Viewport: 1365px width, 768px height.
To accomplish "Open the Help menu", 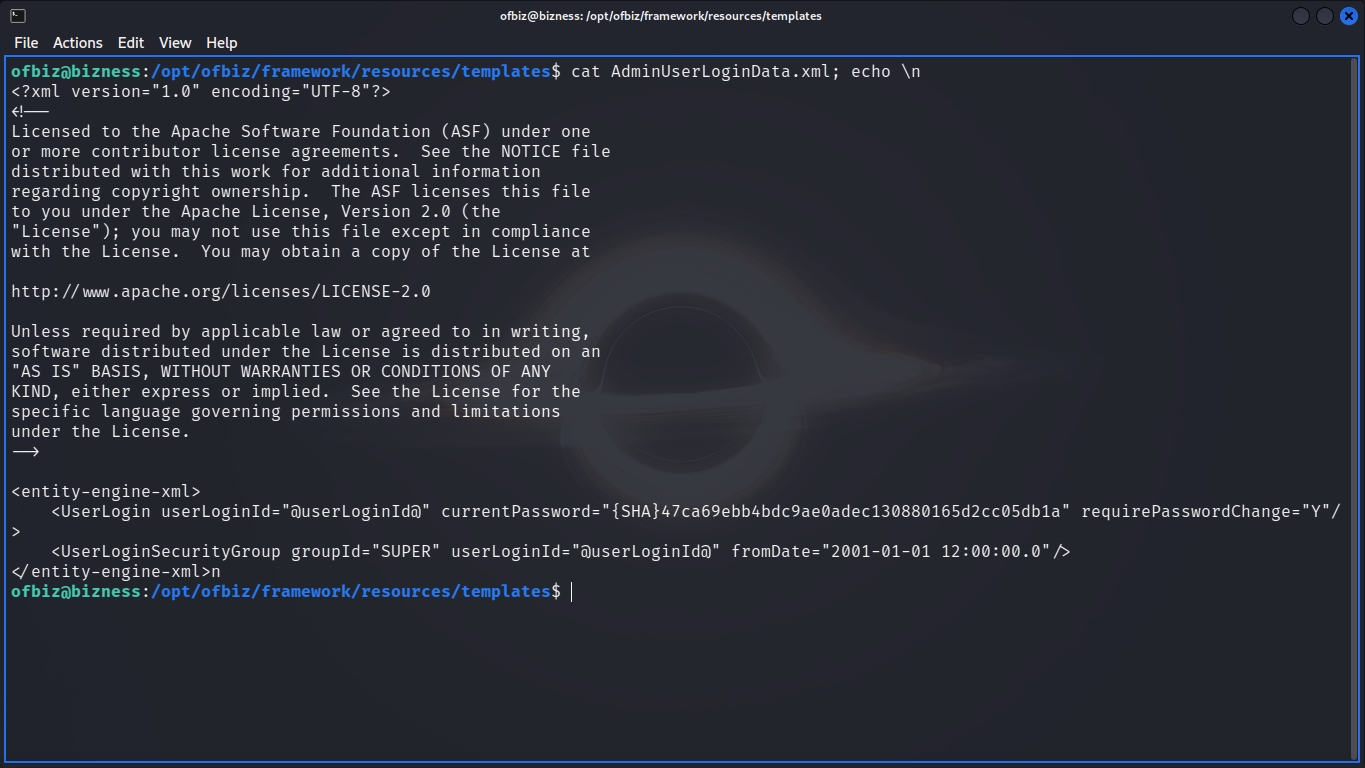I will 222,43.
